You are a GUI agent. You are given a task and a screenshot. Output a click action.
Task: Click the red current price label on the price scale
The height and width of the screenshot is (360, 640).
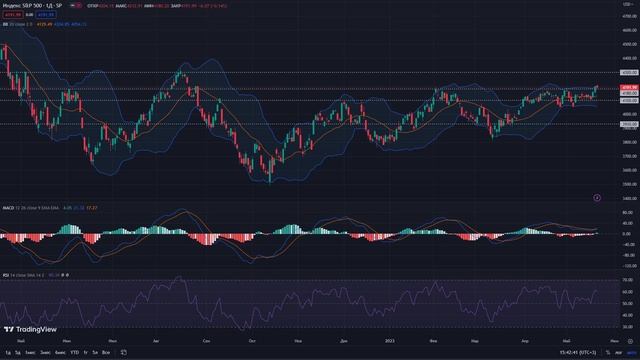click(x=629, y=87)
